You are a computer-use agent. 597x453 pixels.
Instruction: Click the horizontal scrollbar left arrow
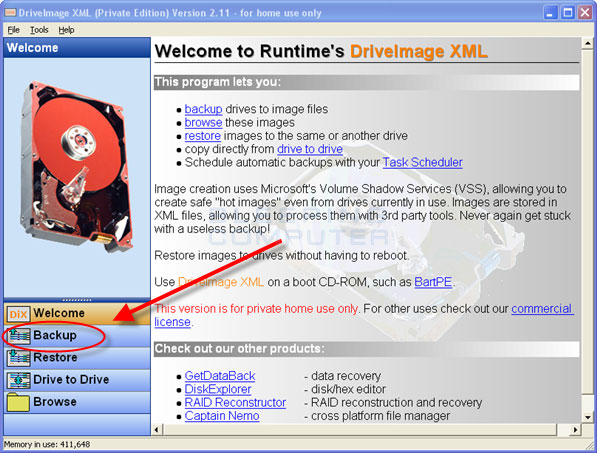[157, 430]
